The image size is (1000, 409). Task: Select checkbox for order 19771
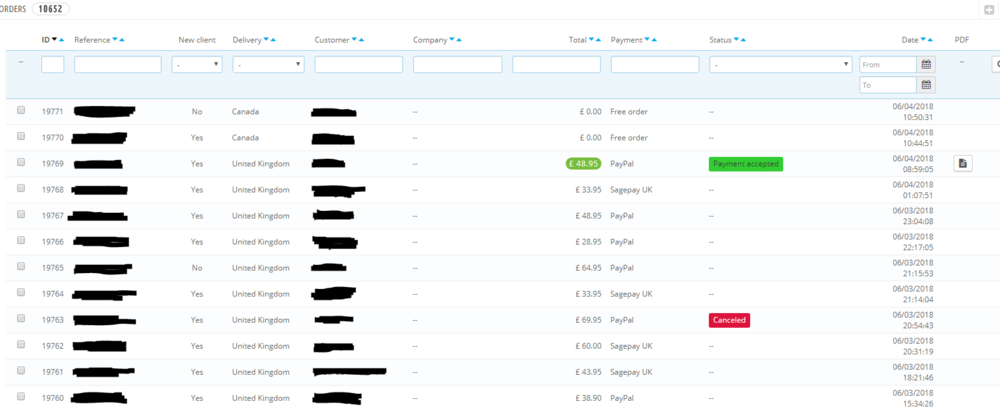21,110
